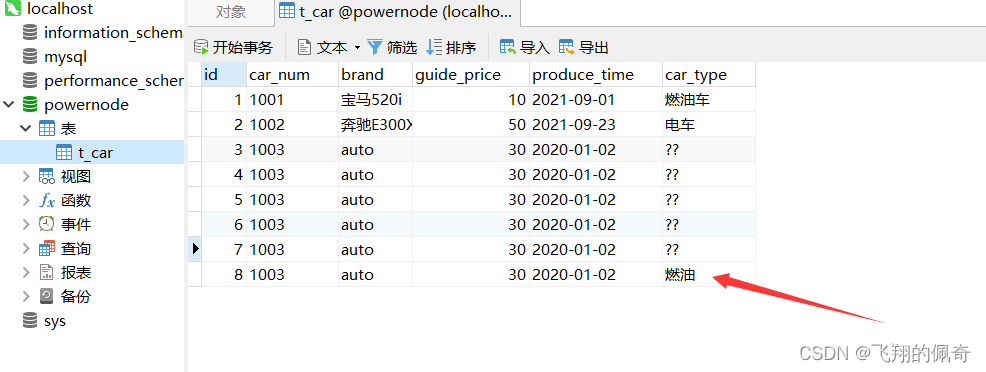986x372 pixels.
Task: Click the 2021-09-01 produce_time cell
Action: click(x=596, y=99)
